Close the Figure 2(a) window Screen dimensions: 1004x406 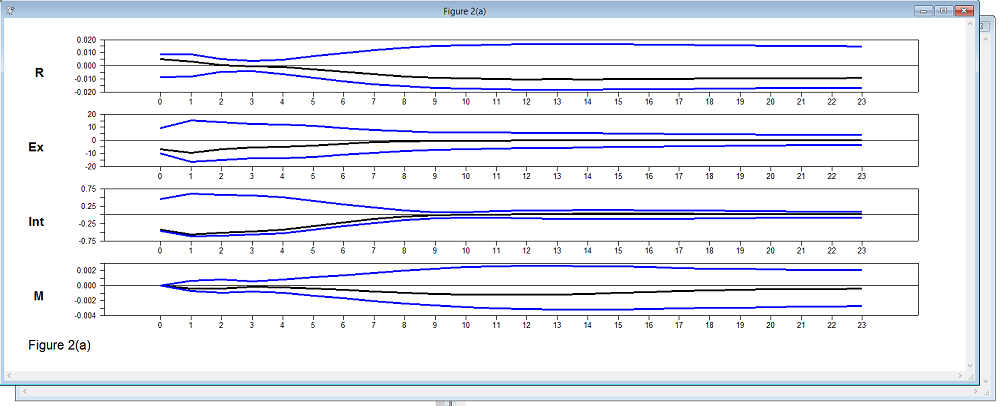coord(965,10)
